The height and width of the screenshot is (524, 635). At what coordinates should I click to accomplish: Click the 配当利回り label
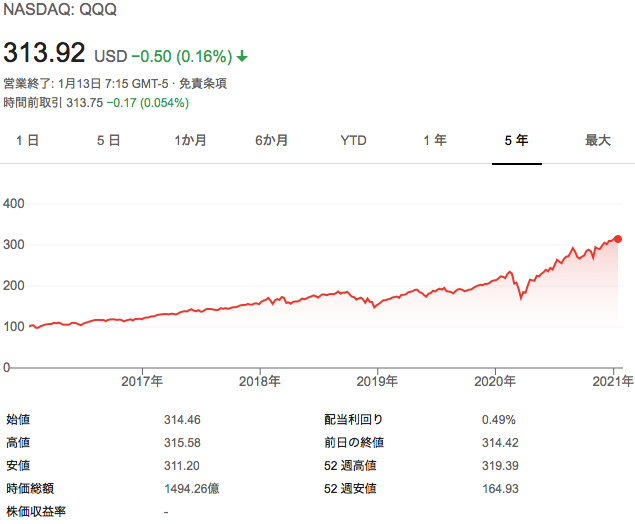pos(354,420)
